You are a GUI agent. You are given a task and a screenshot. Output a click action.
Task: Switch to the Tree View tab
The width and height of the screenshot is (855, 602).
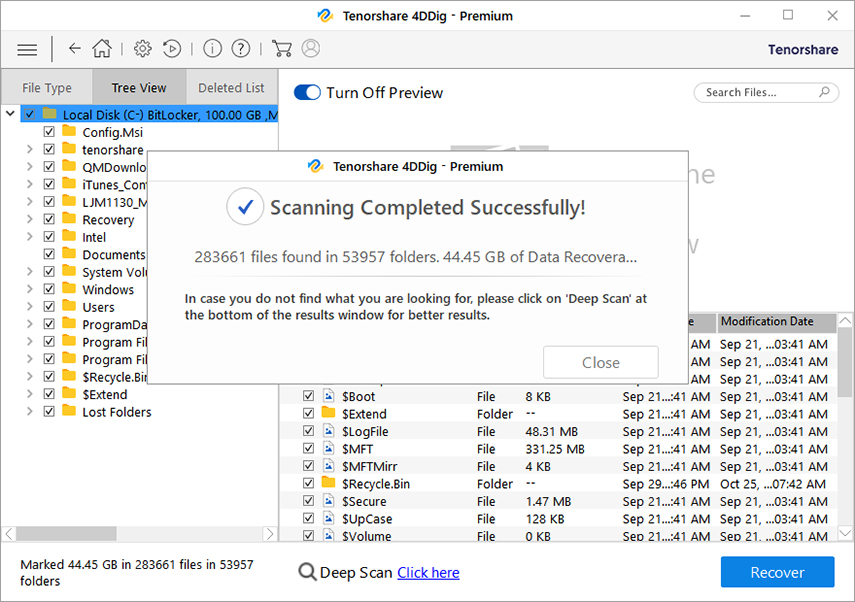coord(139,87)
